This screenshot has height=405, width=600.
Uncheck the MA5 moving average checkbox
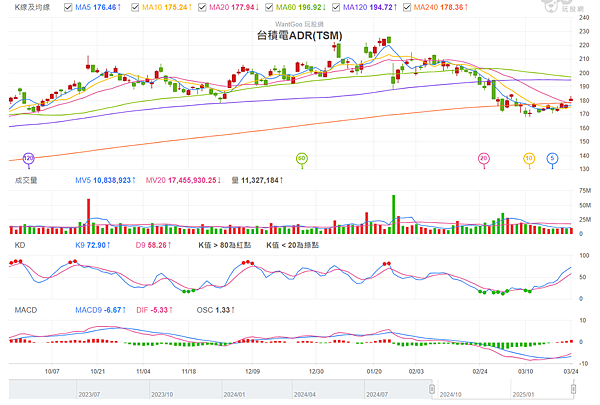(68, 7)
